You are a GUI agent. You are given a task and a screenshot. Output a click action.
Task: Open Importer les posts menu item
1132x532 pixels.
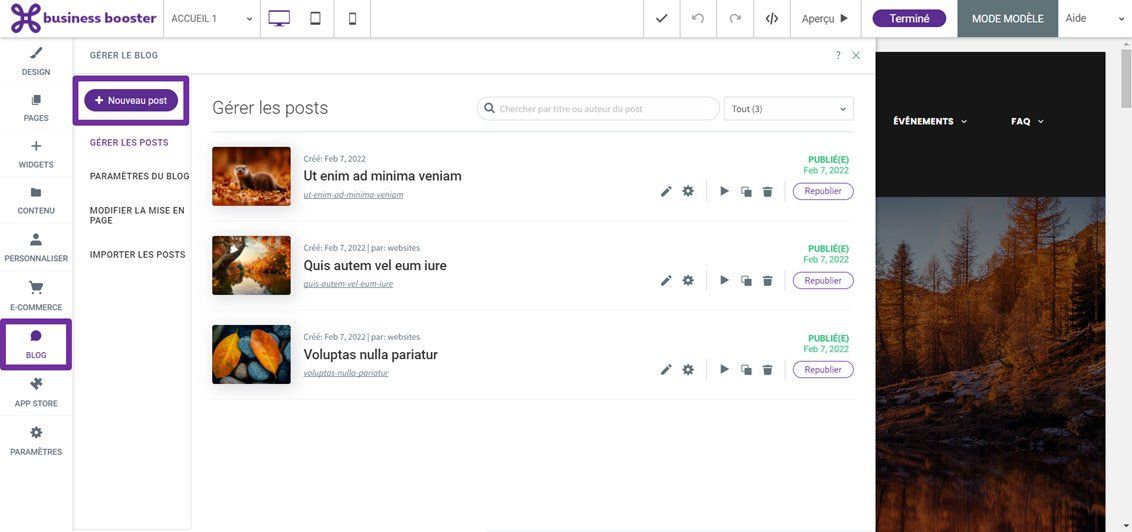pyautogui.click(x=137, y=255)
